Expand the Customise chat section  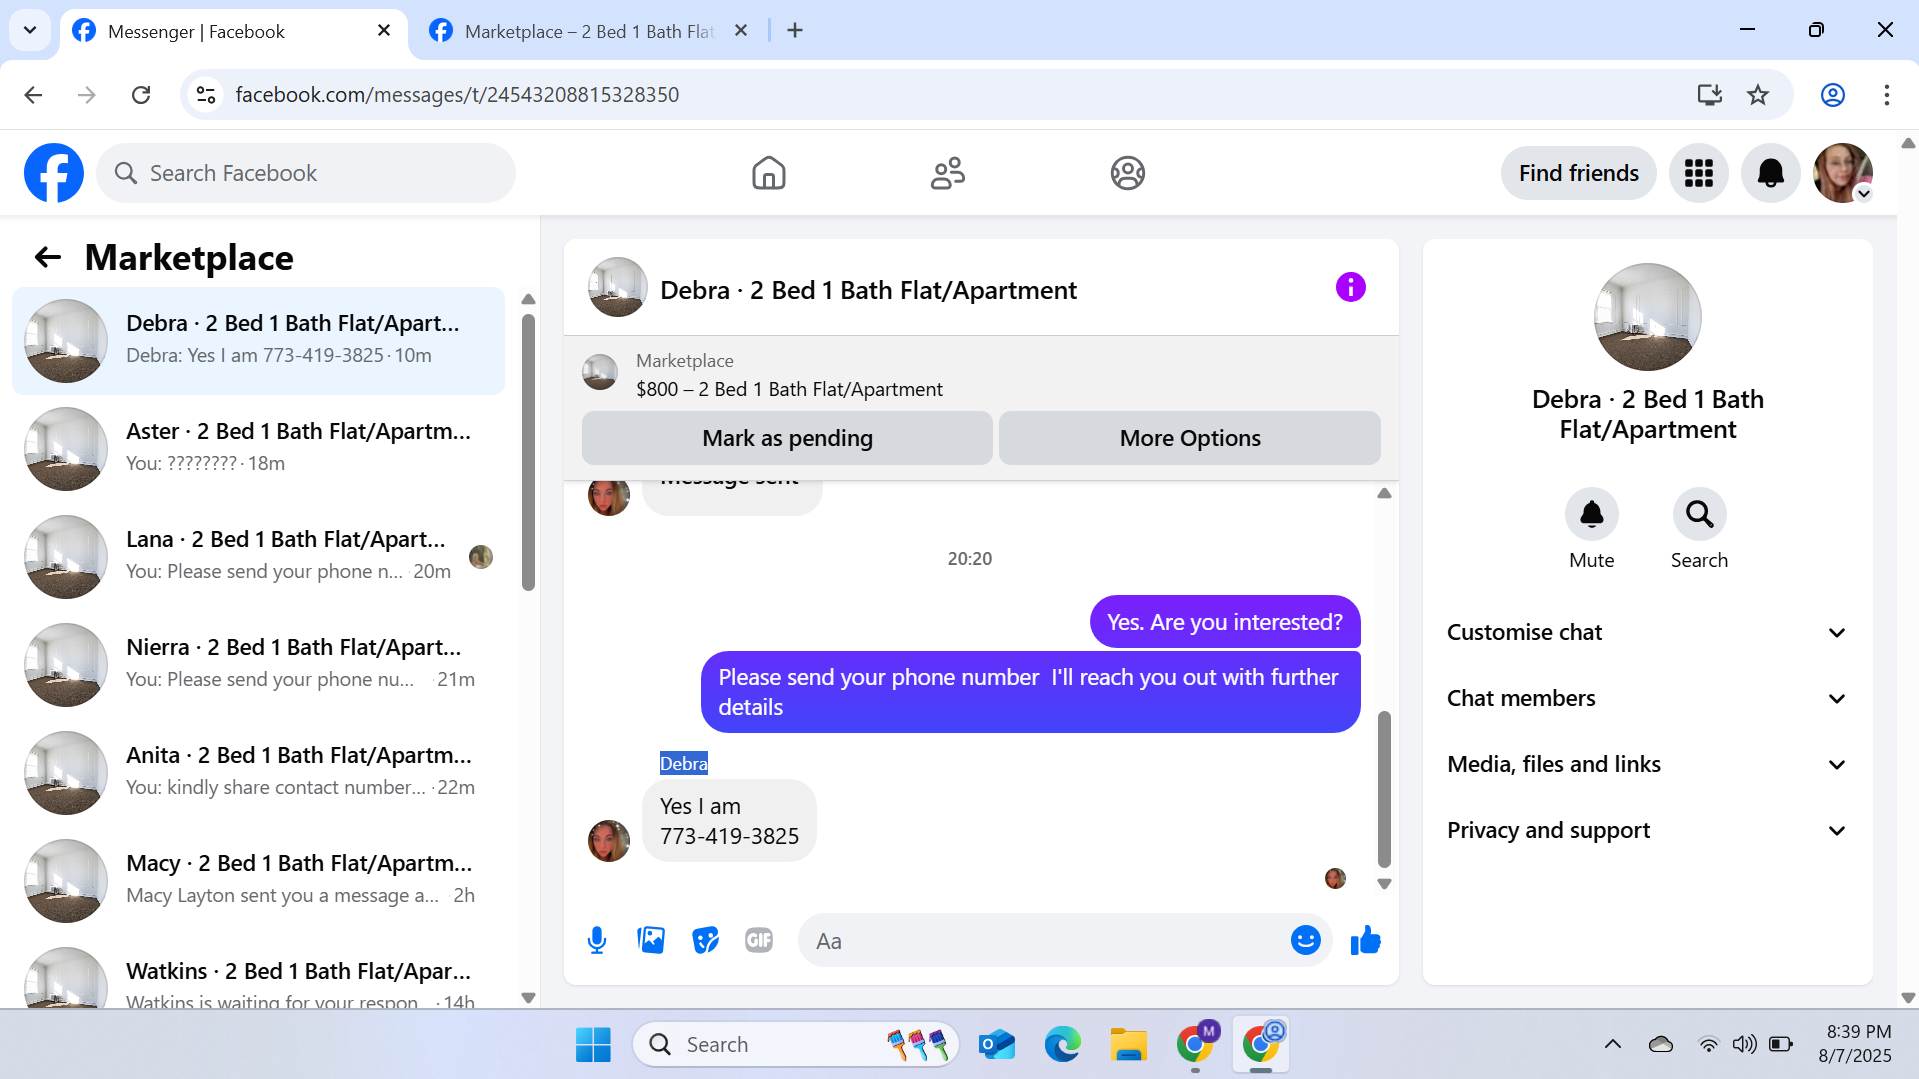coord(1647,632)
